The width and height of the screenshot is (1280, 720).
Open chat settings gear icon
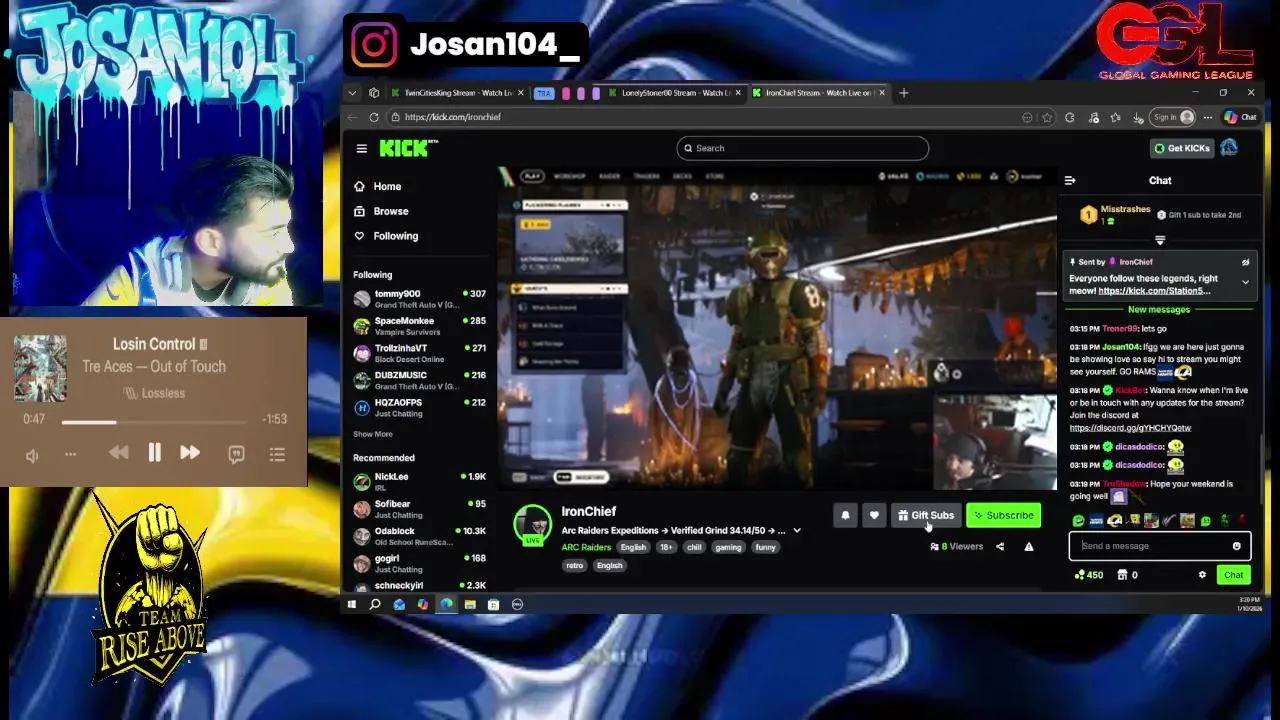1202,575
